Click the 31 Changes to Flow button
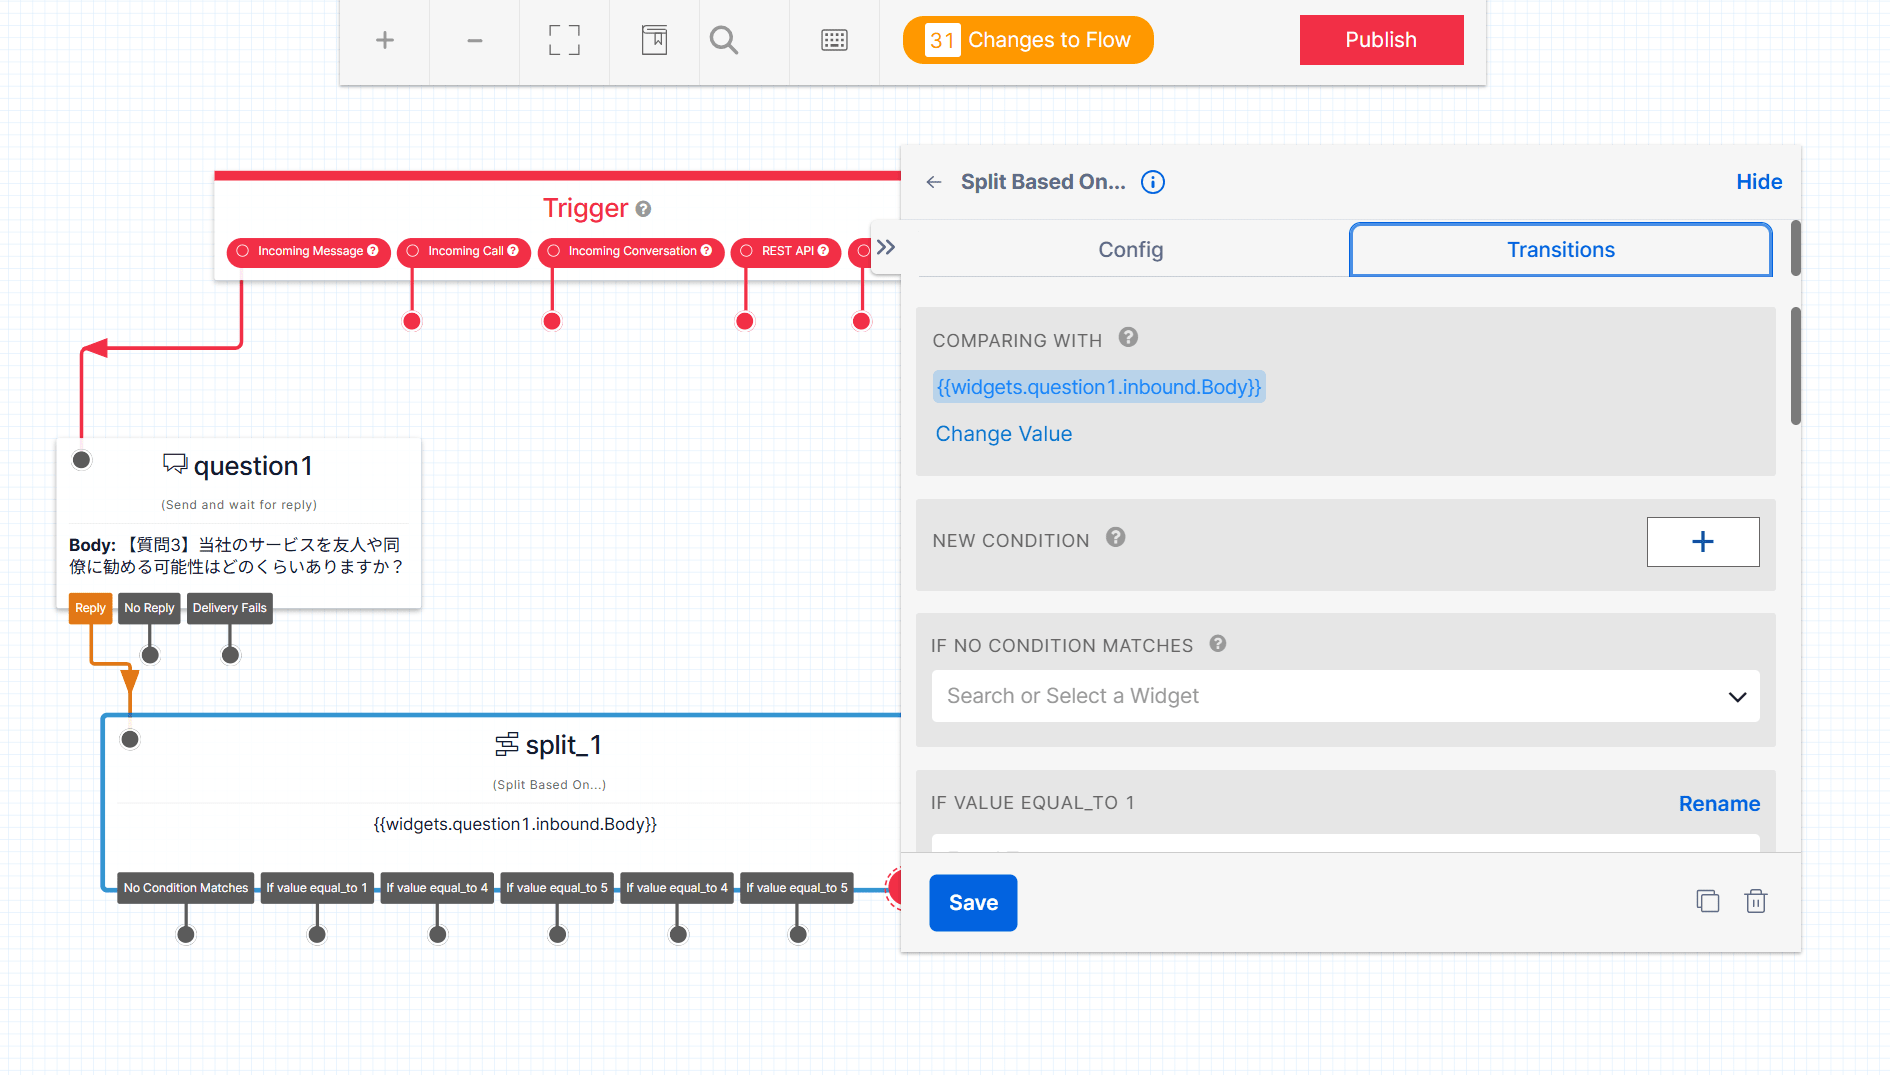 click(1028, 40)
